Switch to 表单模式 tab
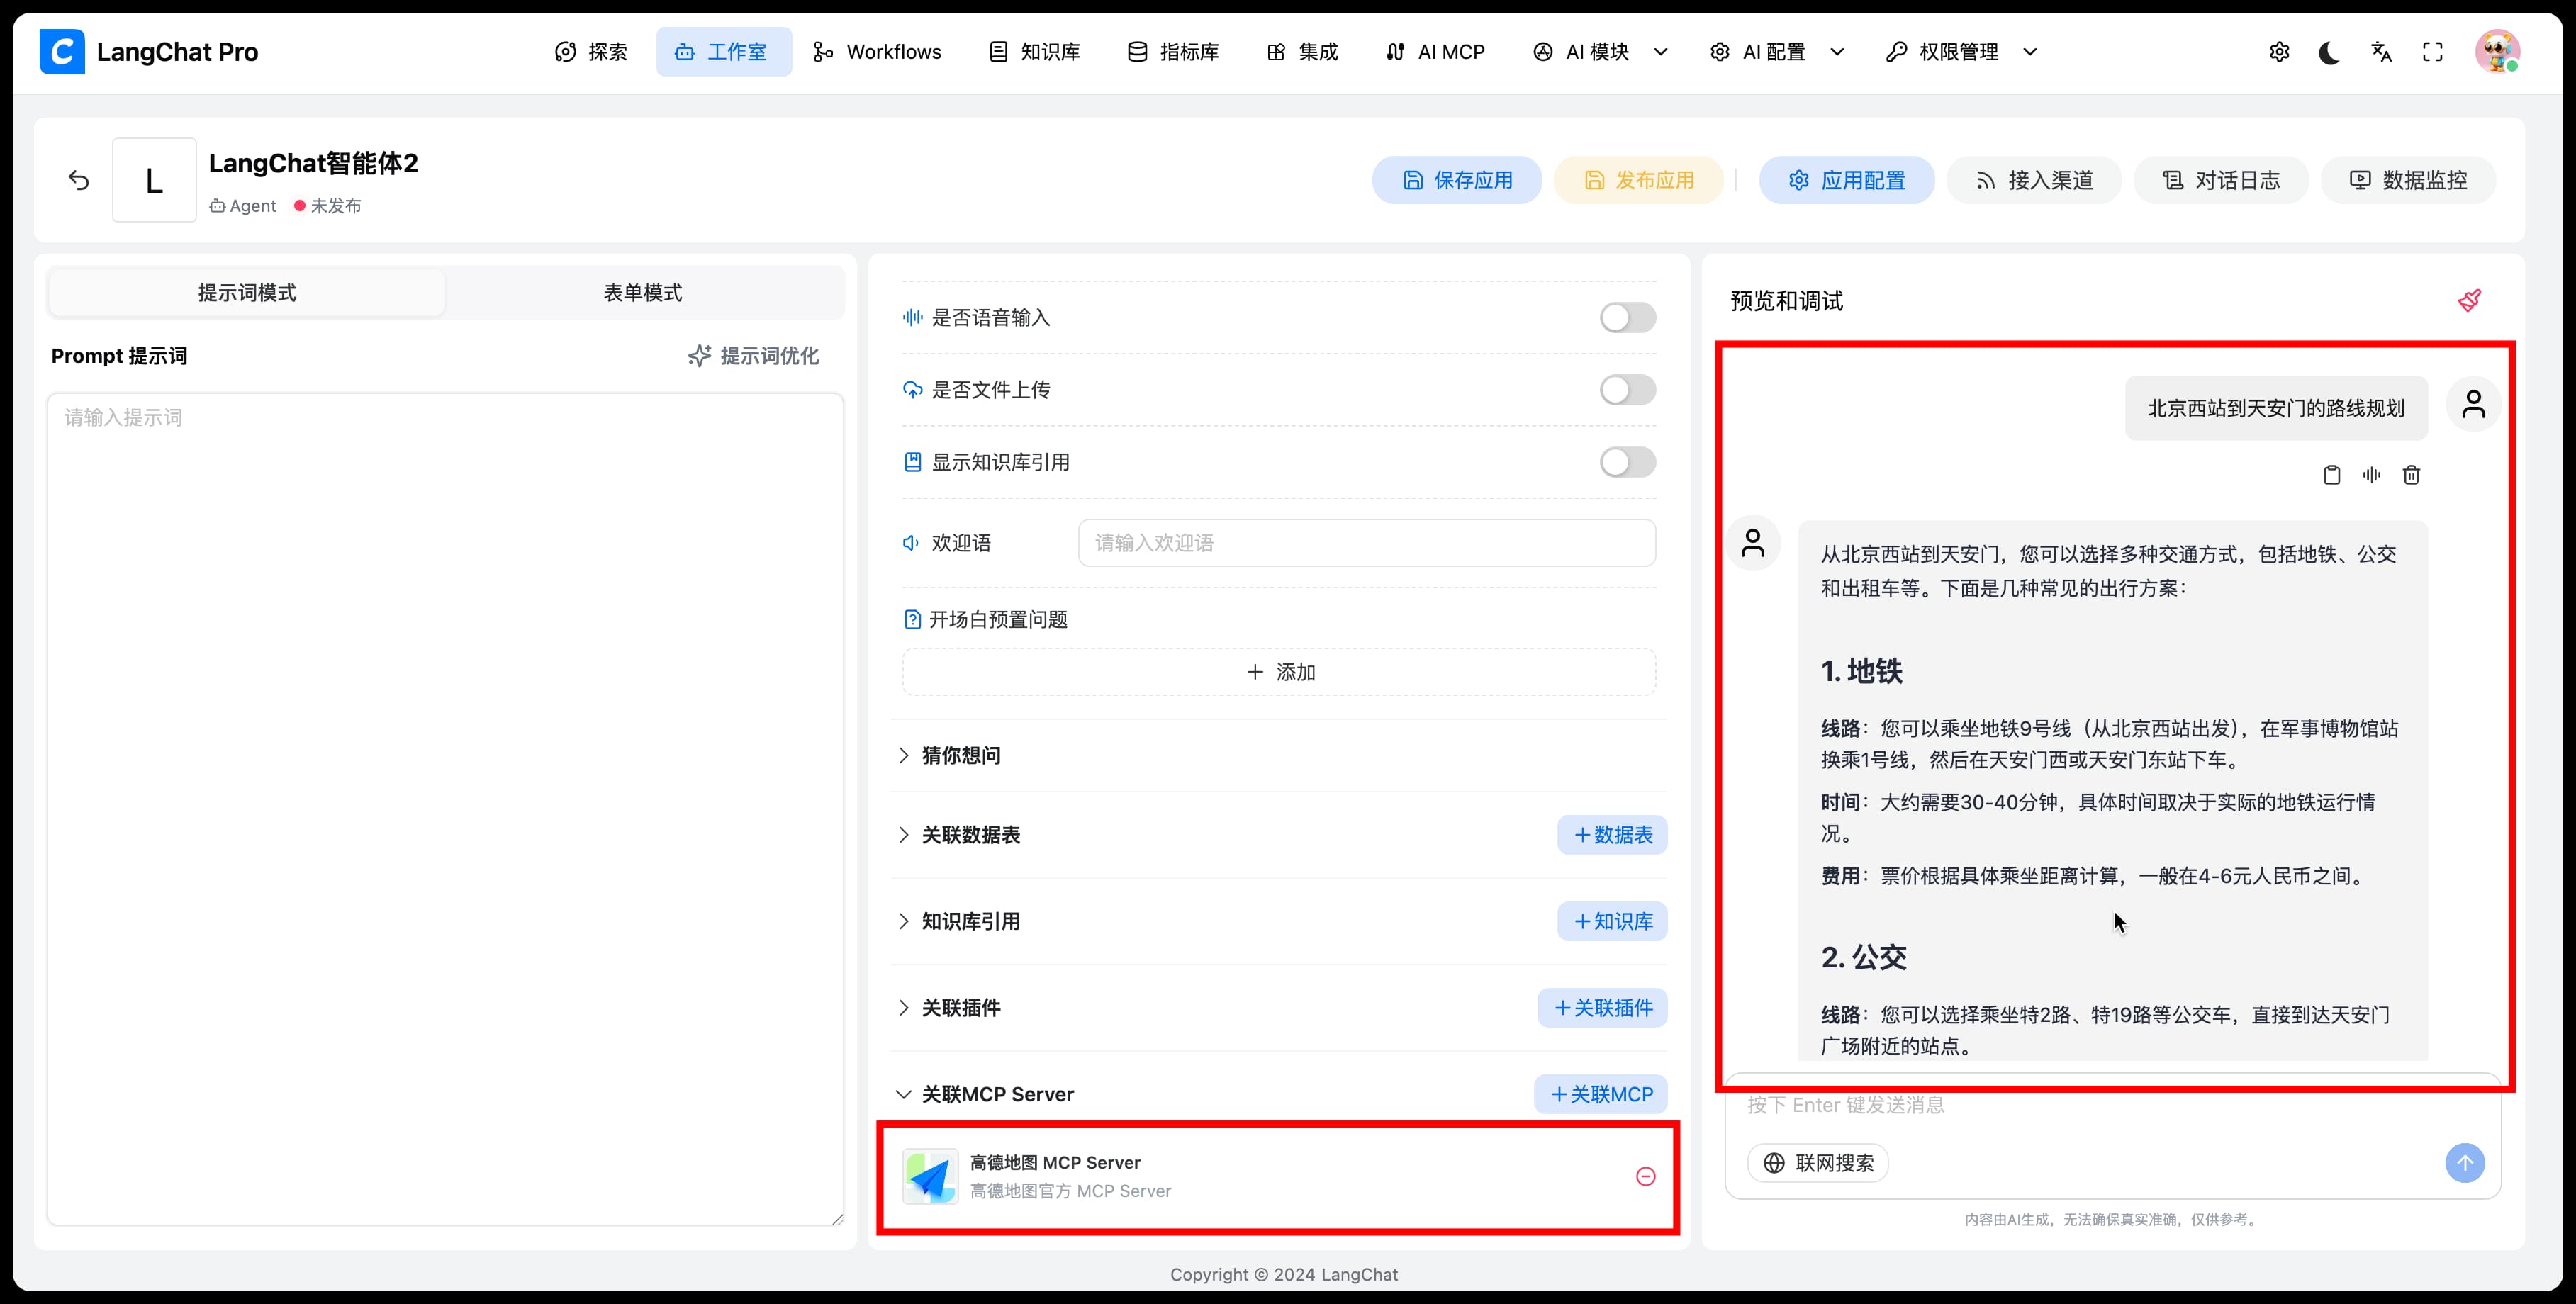 point(642,292)
